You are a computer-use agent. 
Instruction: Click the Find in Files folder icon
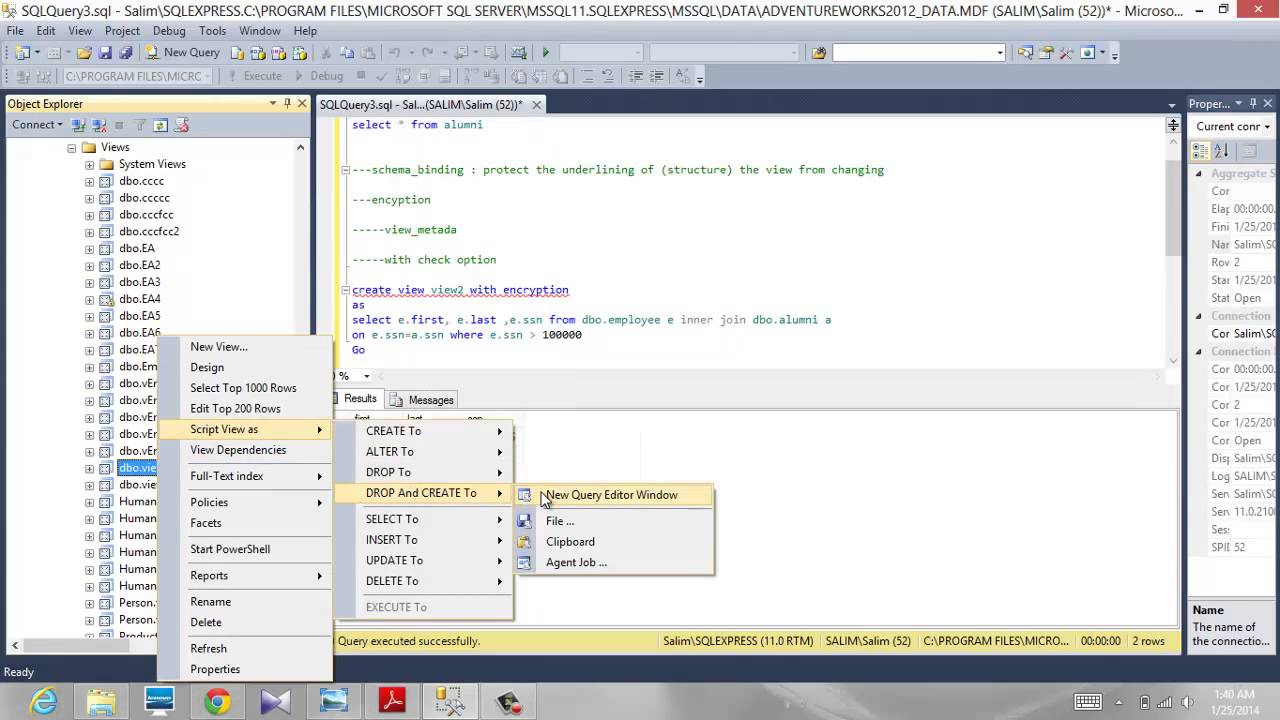tap(819, 53)
